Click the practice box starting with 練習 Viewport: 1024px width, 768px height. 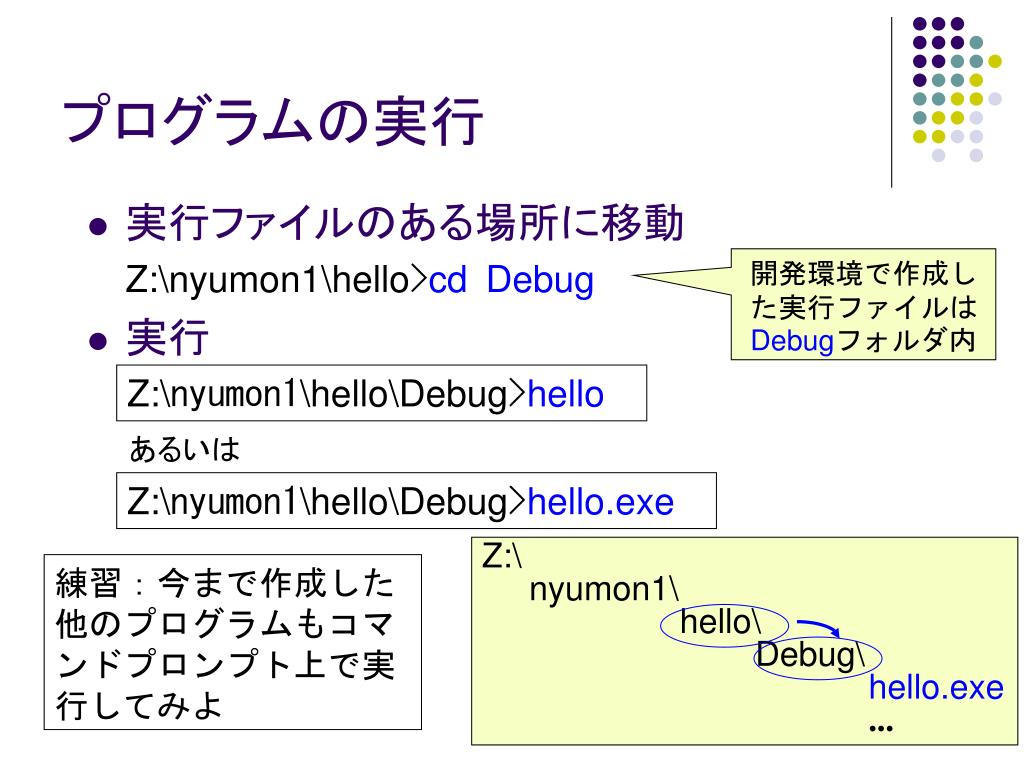click(232, 642)
